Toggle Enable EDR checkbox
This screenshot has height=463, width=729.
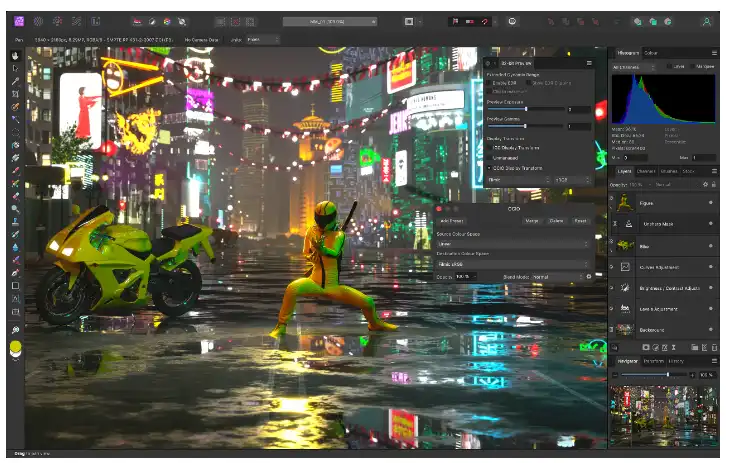[x=490, y=83]
